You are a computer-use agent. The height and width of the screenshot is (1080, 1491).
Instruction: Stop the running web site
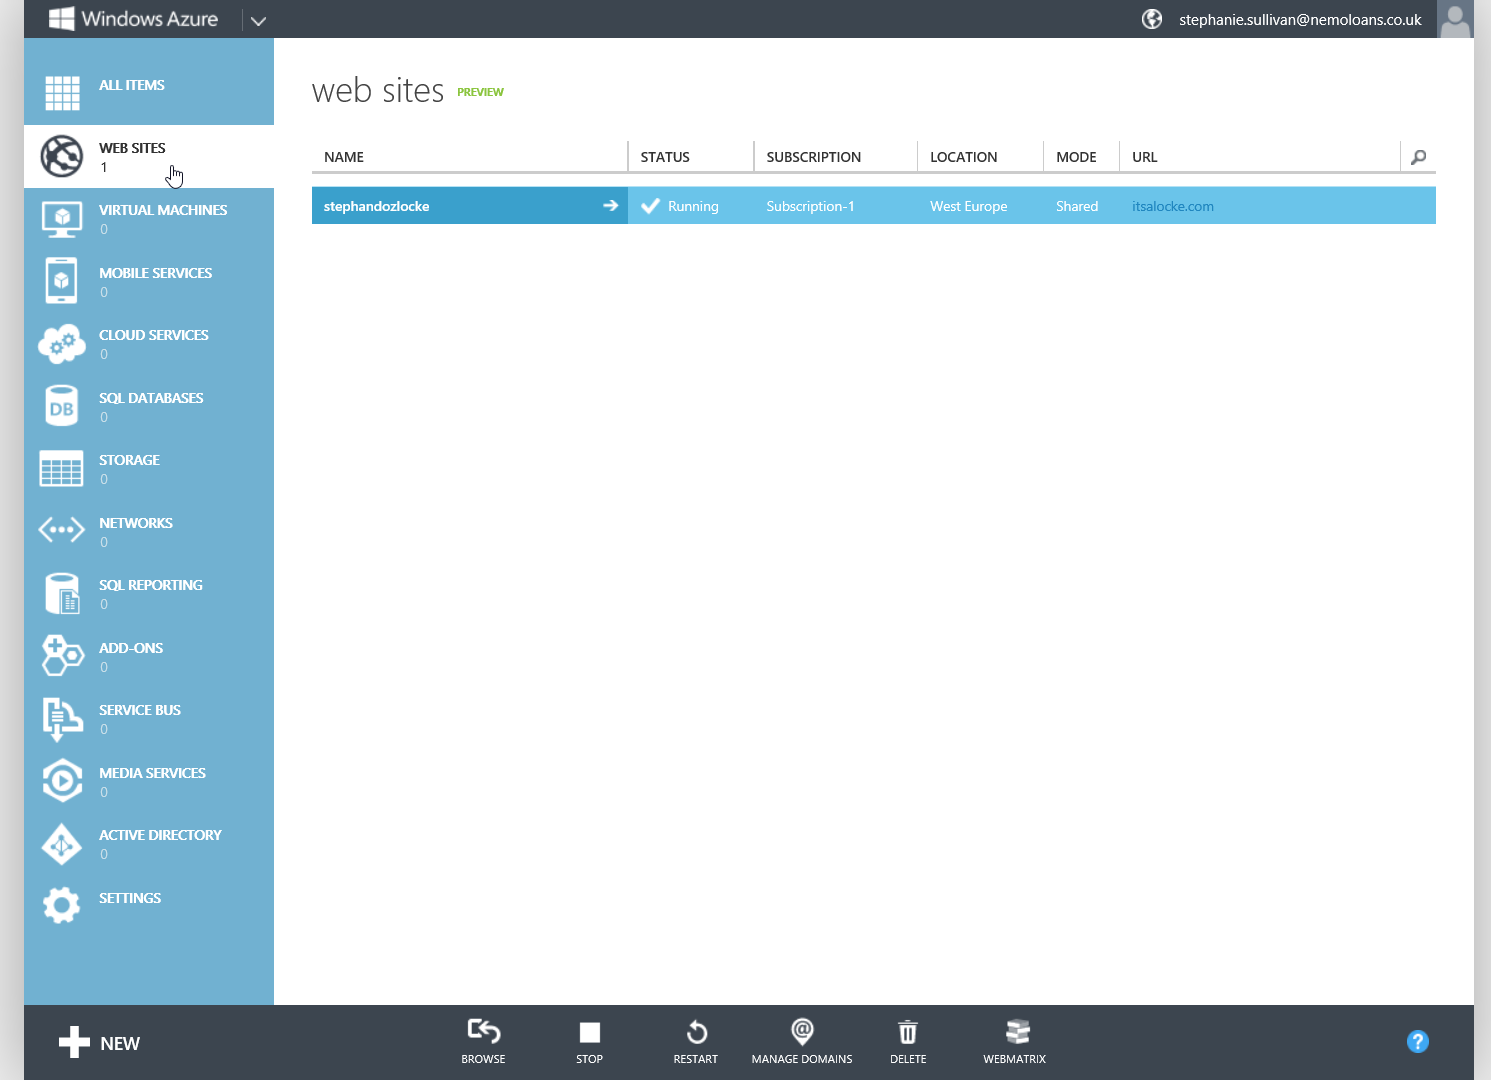(589, 1041)
